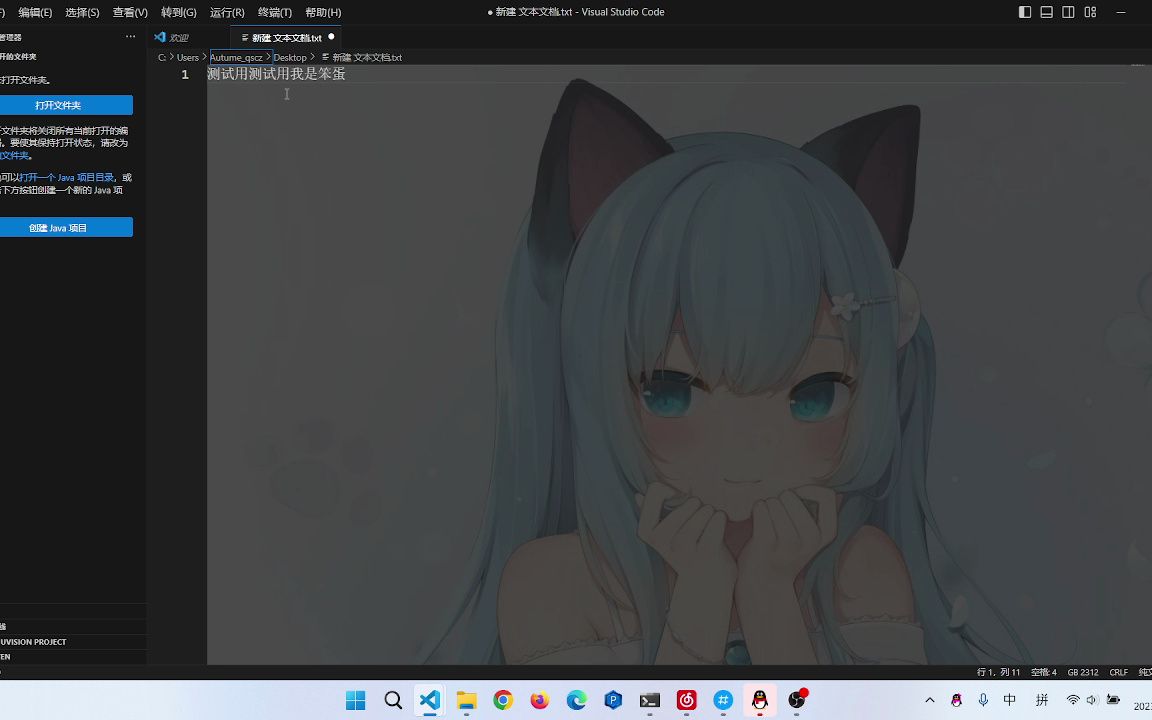Launch Google Chrome from taskbar

(503, 700)
